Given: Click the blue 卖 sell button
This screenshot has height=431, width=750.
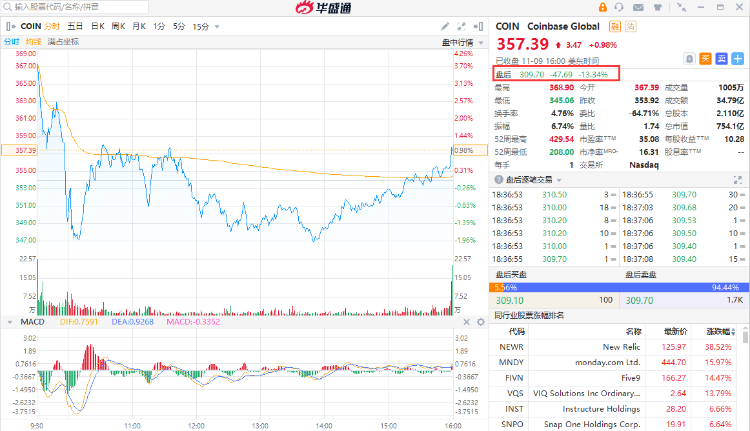Looking at the screenshot, I should point(722,59).
